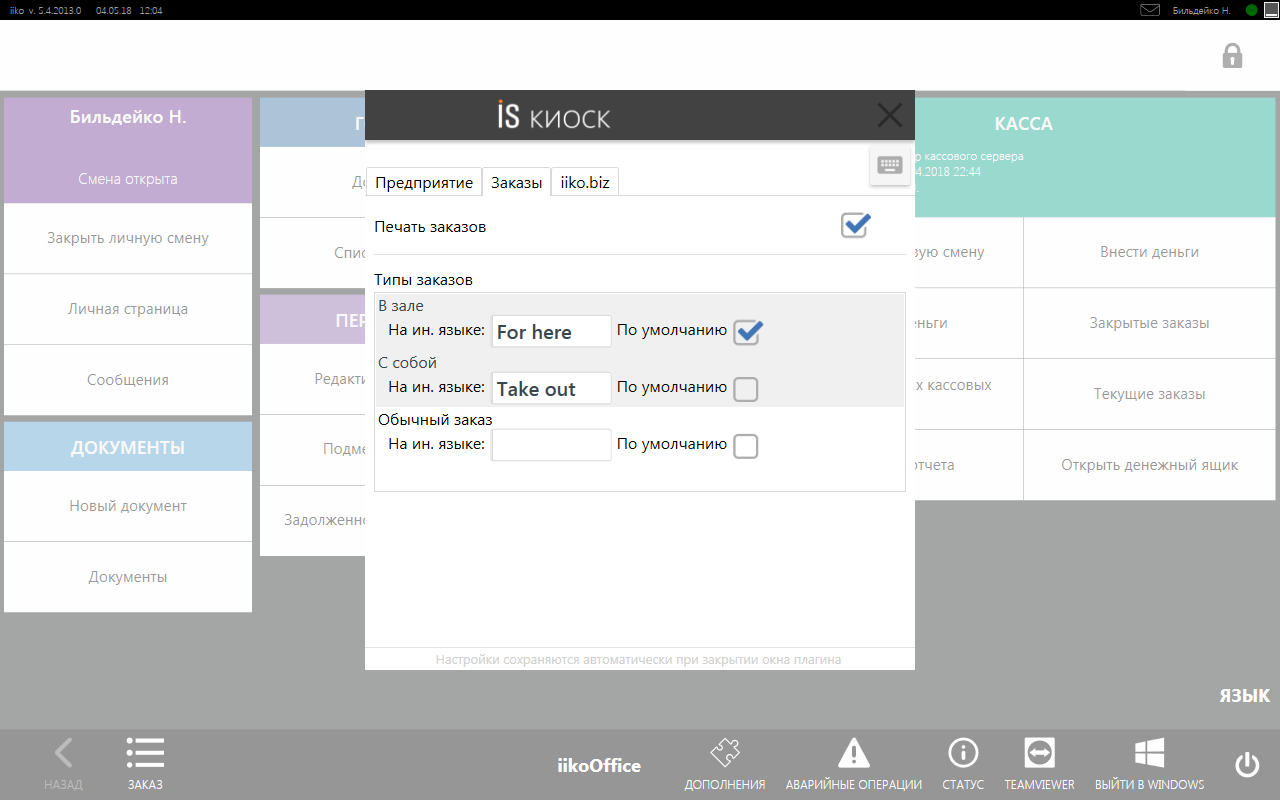This screenshot has height=800, width=1280.
Task: Open Текущие заказы
Action: 1149,394
